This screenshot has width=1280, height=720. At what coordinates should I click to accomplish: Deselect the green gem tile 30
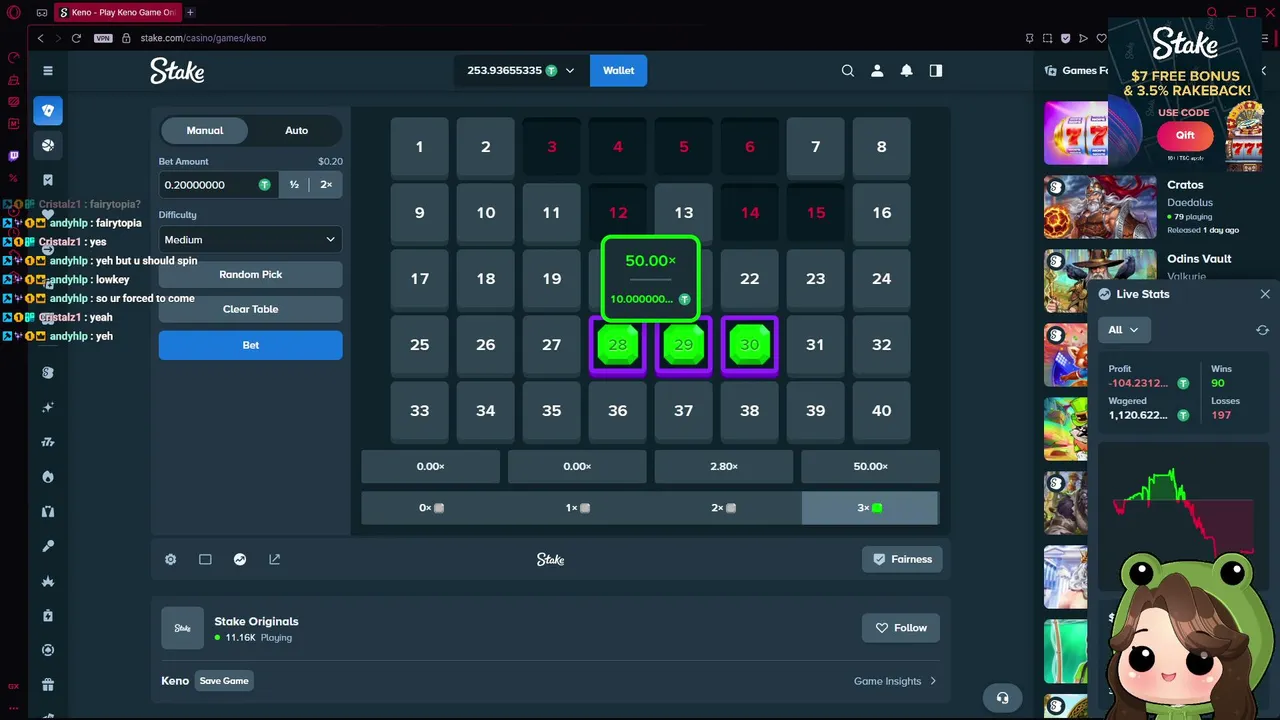(x=750, y=346)
